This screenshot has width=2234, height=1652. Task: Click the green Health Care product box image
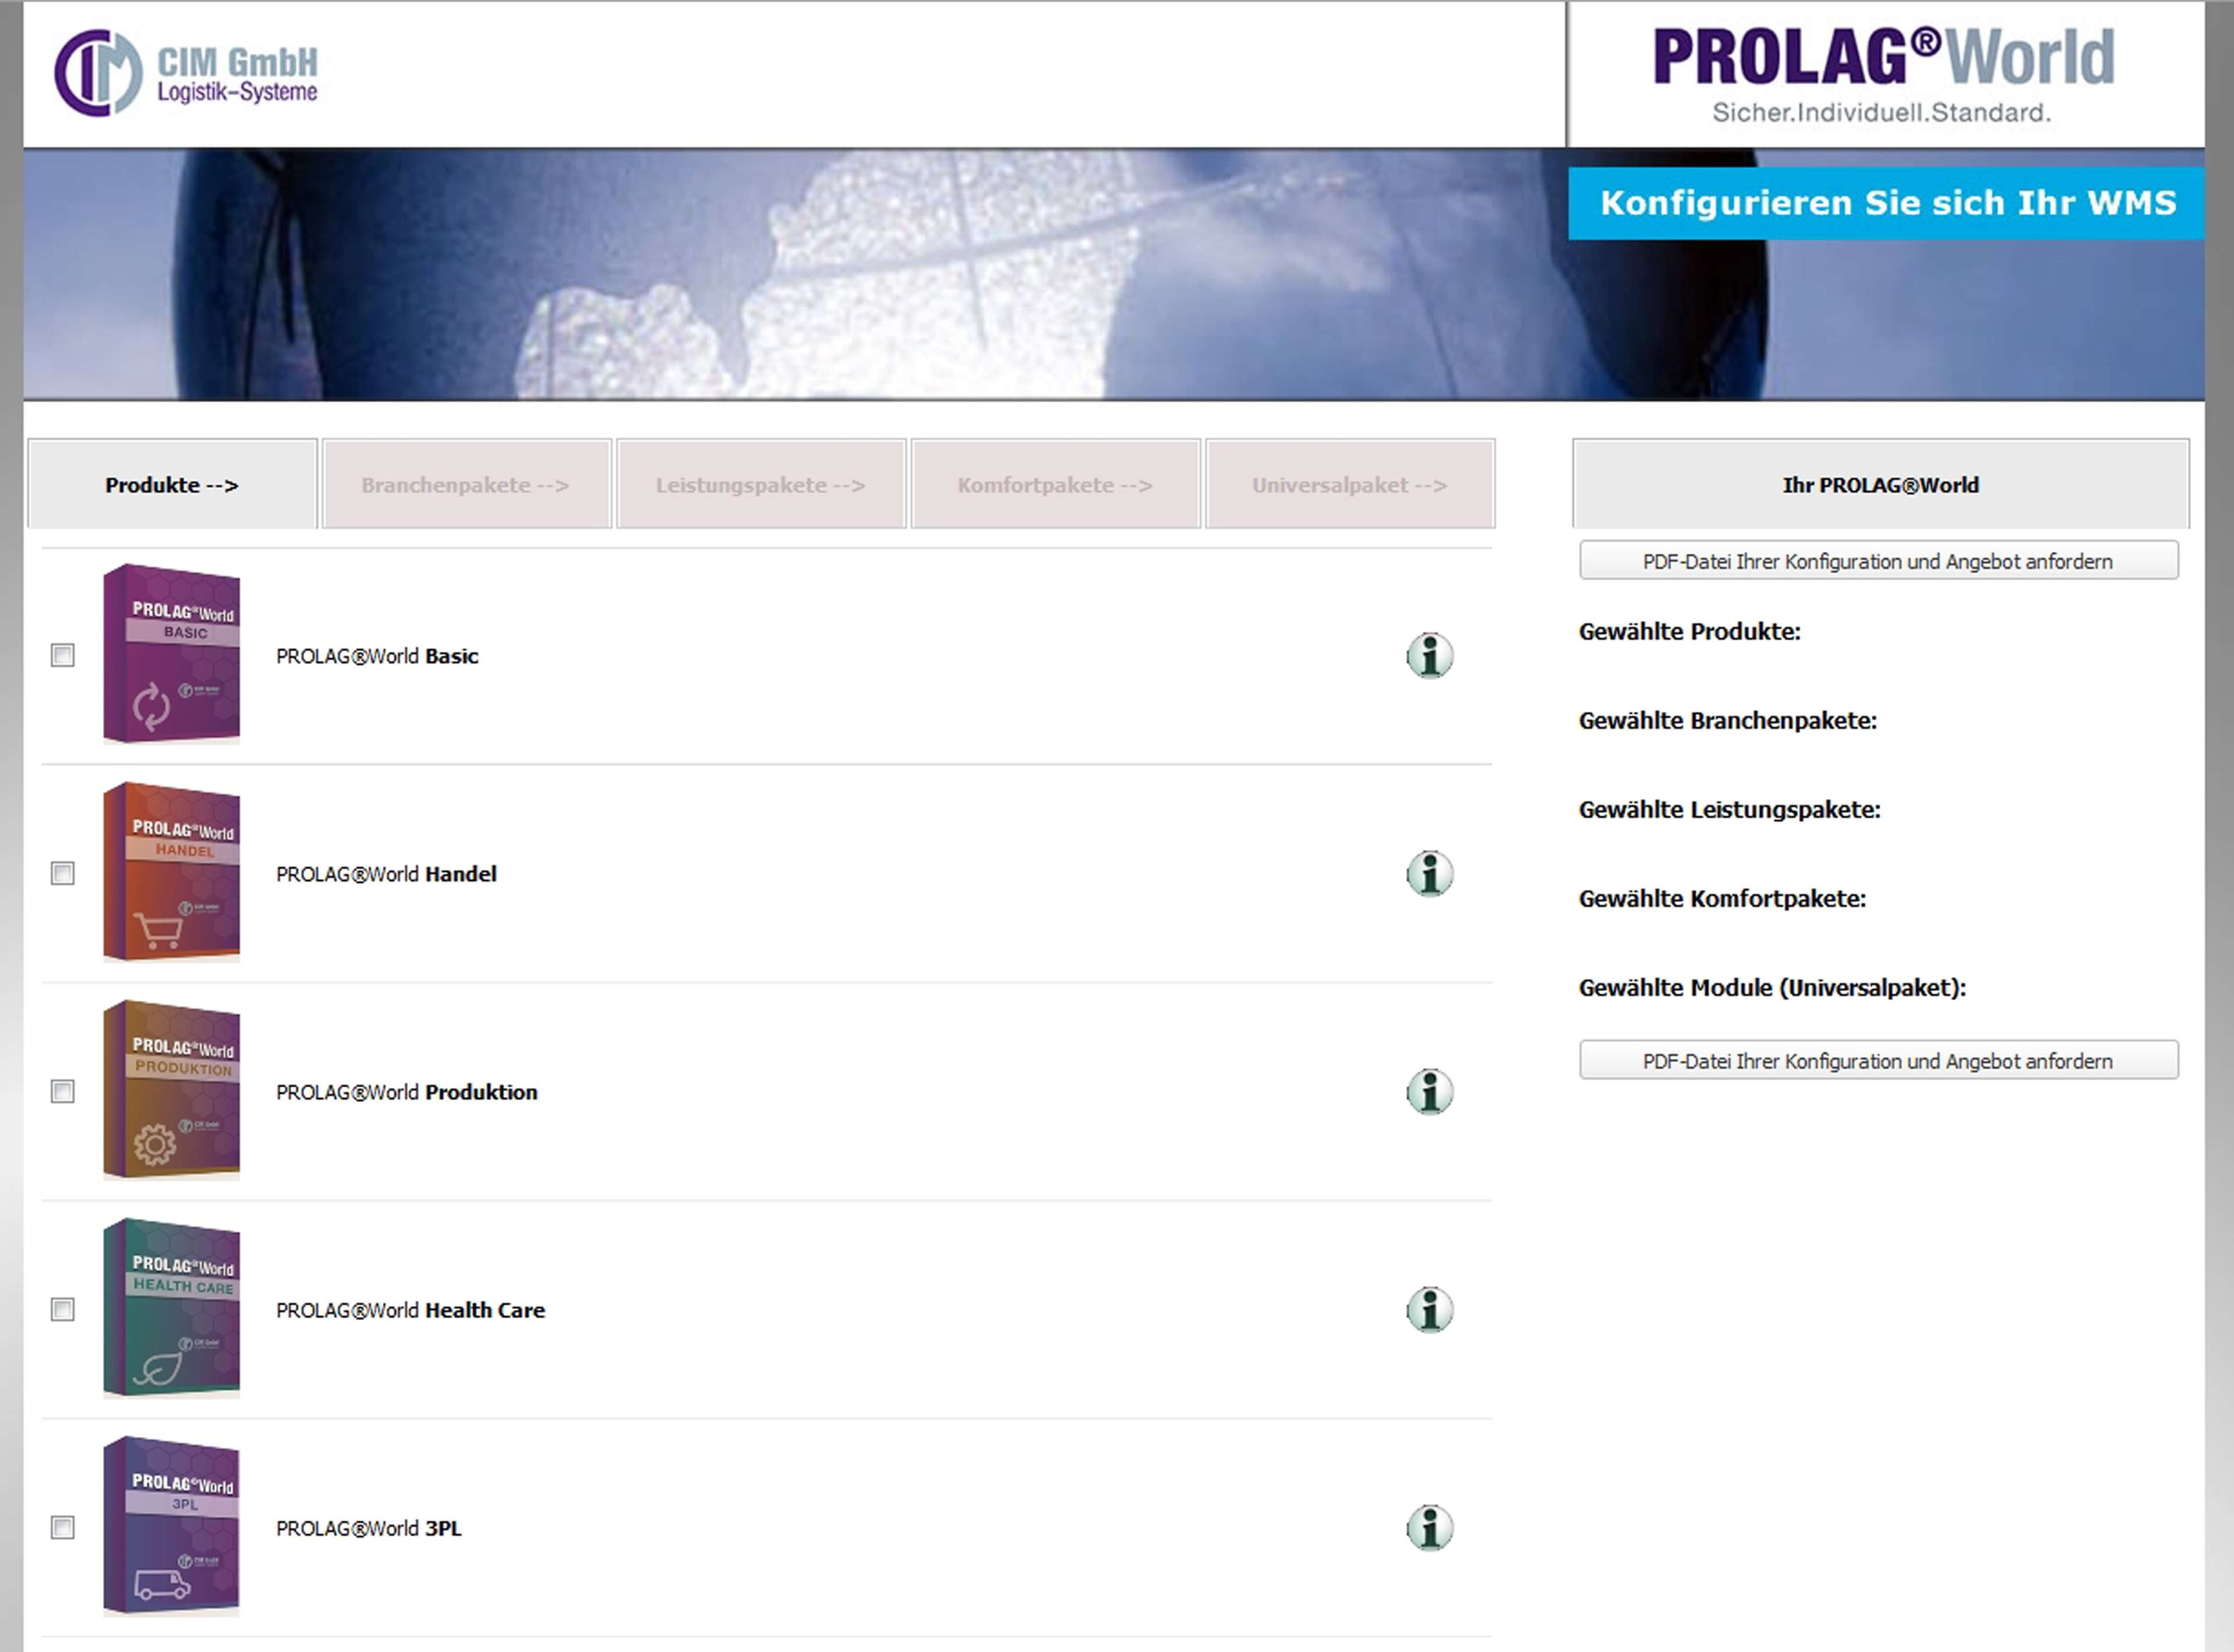(x=172, y=1308)
